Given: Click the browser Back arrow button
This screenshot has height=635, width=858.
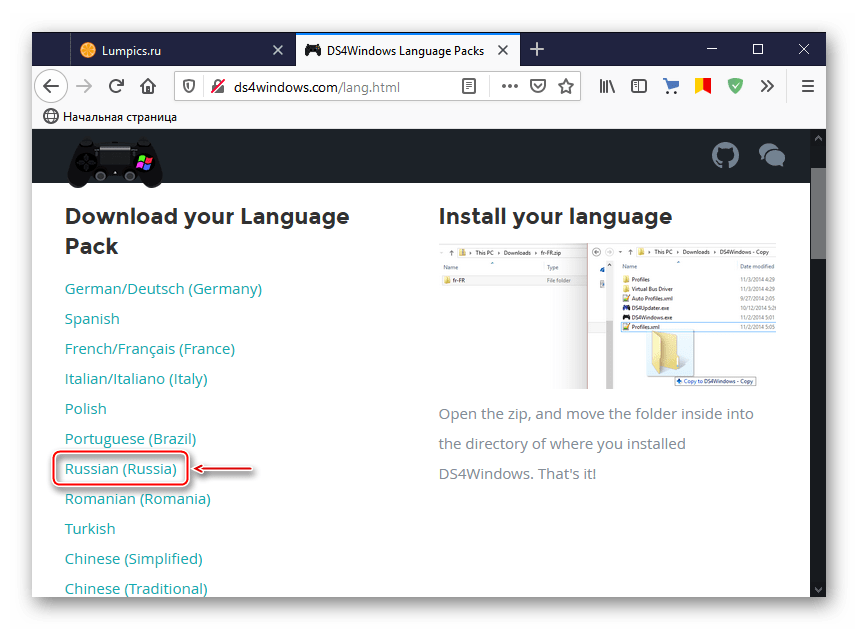Looking at the screenshot, I should coord(51,86).
